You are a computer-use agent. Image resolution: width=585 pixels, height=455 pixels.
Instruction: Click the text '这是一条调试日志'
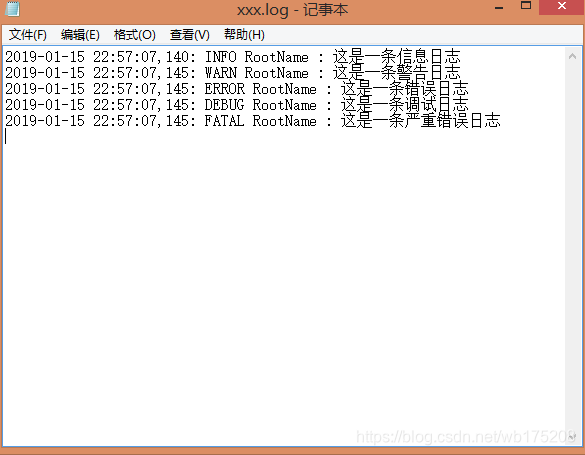(404, 105)
